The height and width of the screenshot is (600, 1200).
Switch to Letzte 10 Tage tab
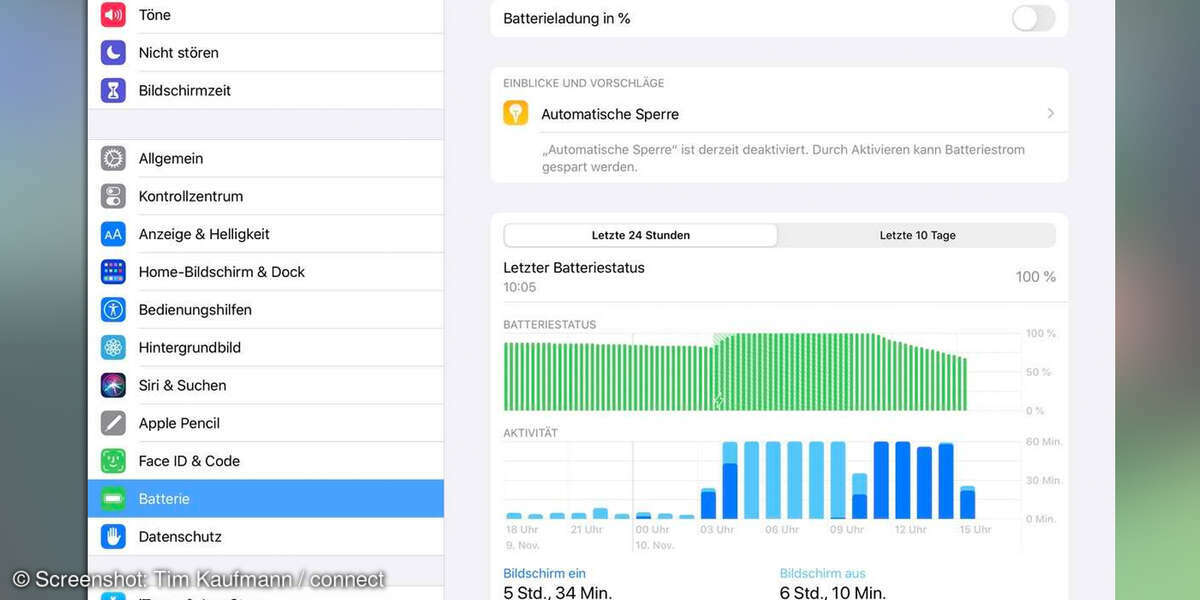(x=917, y=235)
